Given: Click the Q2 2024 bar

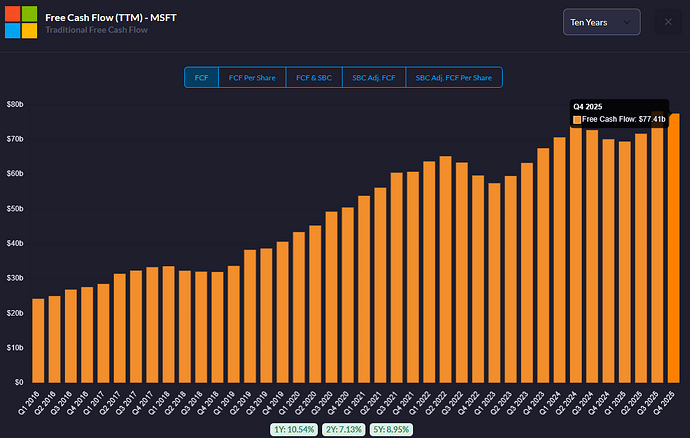Looking at the screenshot, I should click(x=576, y=254).
